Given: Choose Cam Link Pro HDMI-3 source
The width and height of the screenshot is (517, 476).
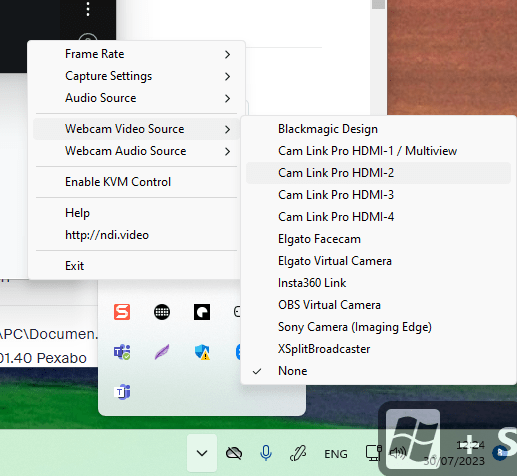Looking at the screenshot, I should pyautogui.click(x=378, y=195).
